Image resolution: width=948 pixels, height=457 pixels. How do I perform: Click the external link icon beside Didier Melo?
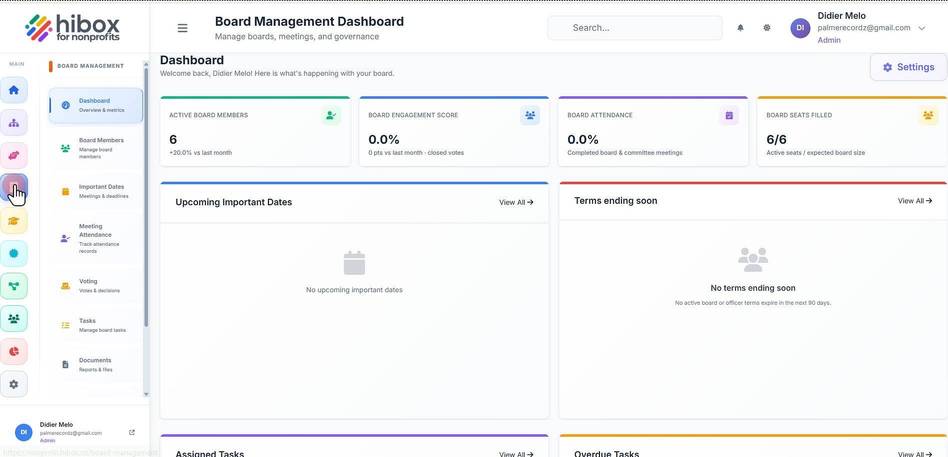pos(132,432)
